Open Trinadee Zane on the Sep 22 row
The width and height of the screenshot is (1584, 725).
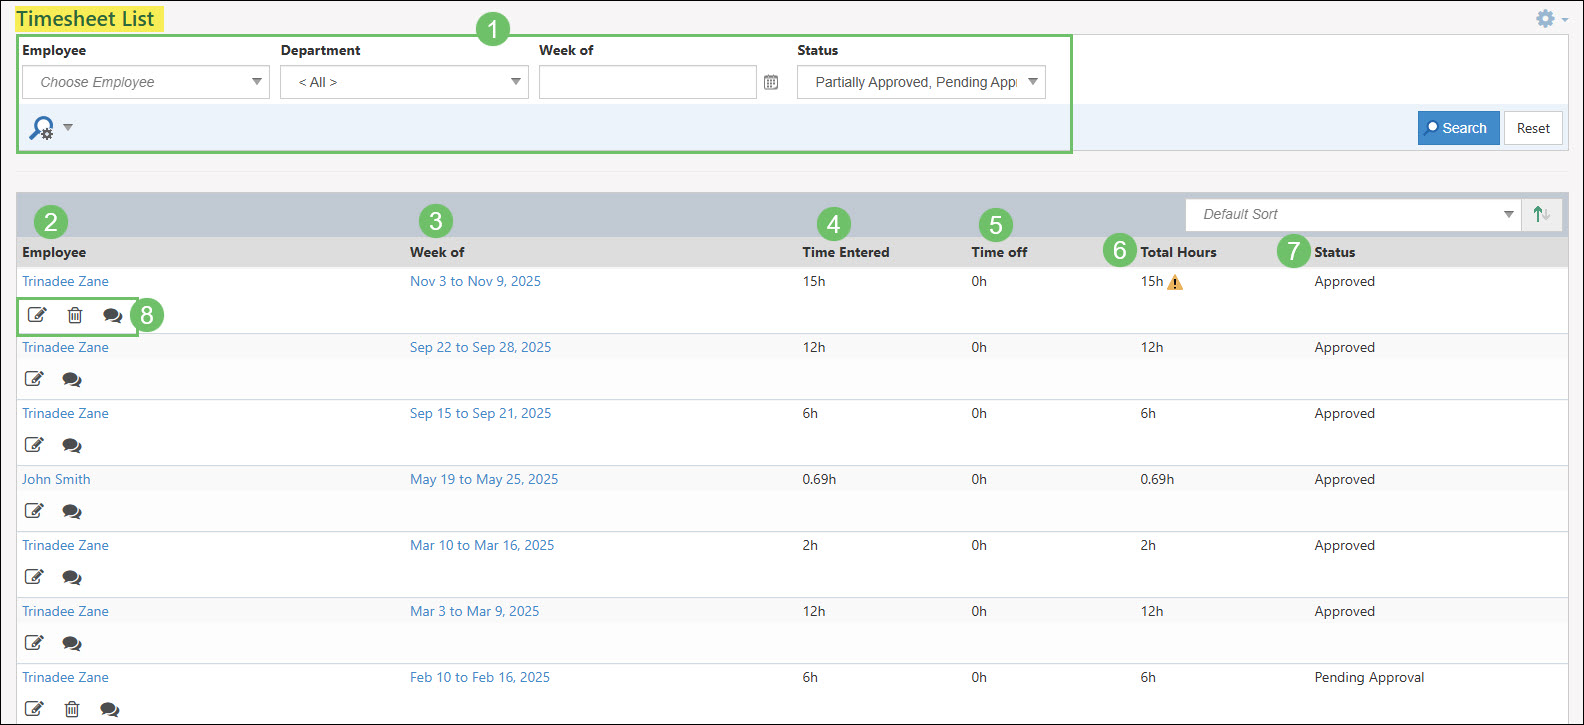pos(65,347)
